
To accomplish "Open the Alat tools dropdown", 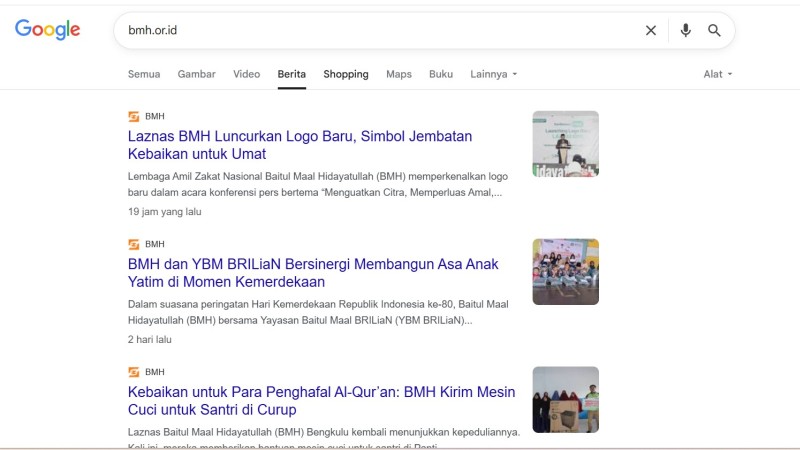I will click(x=717, y=74).
